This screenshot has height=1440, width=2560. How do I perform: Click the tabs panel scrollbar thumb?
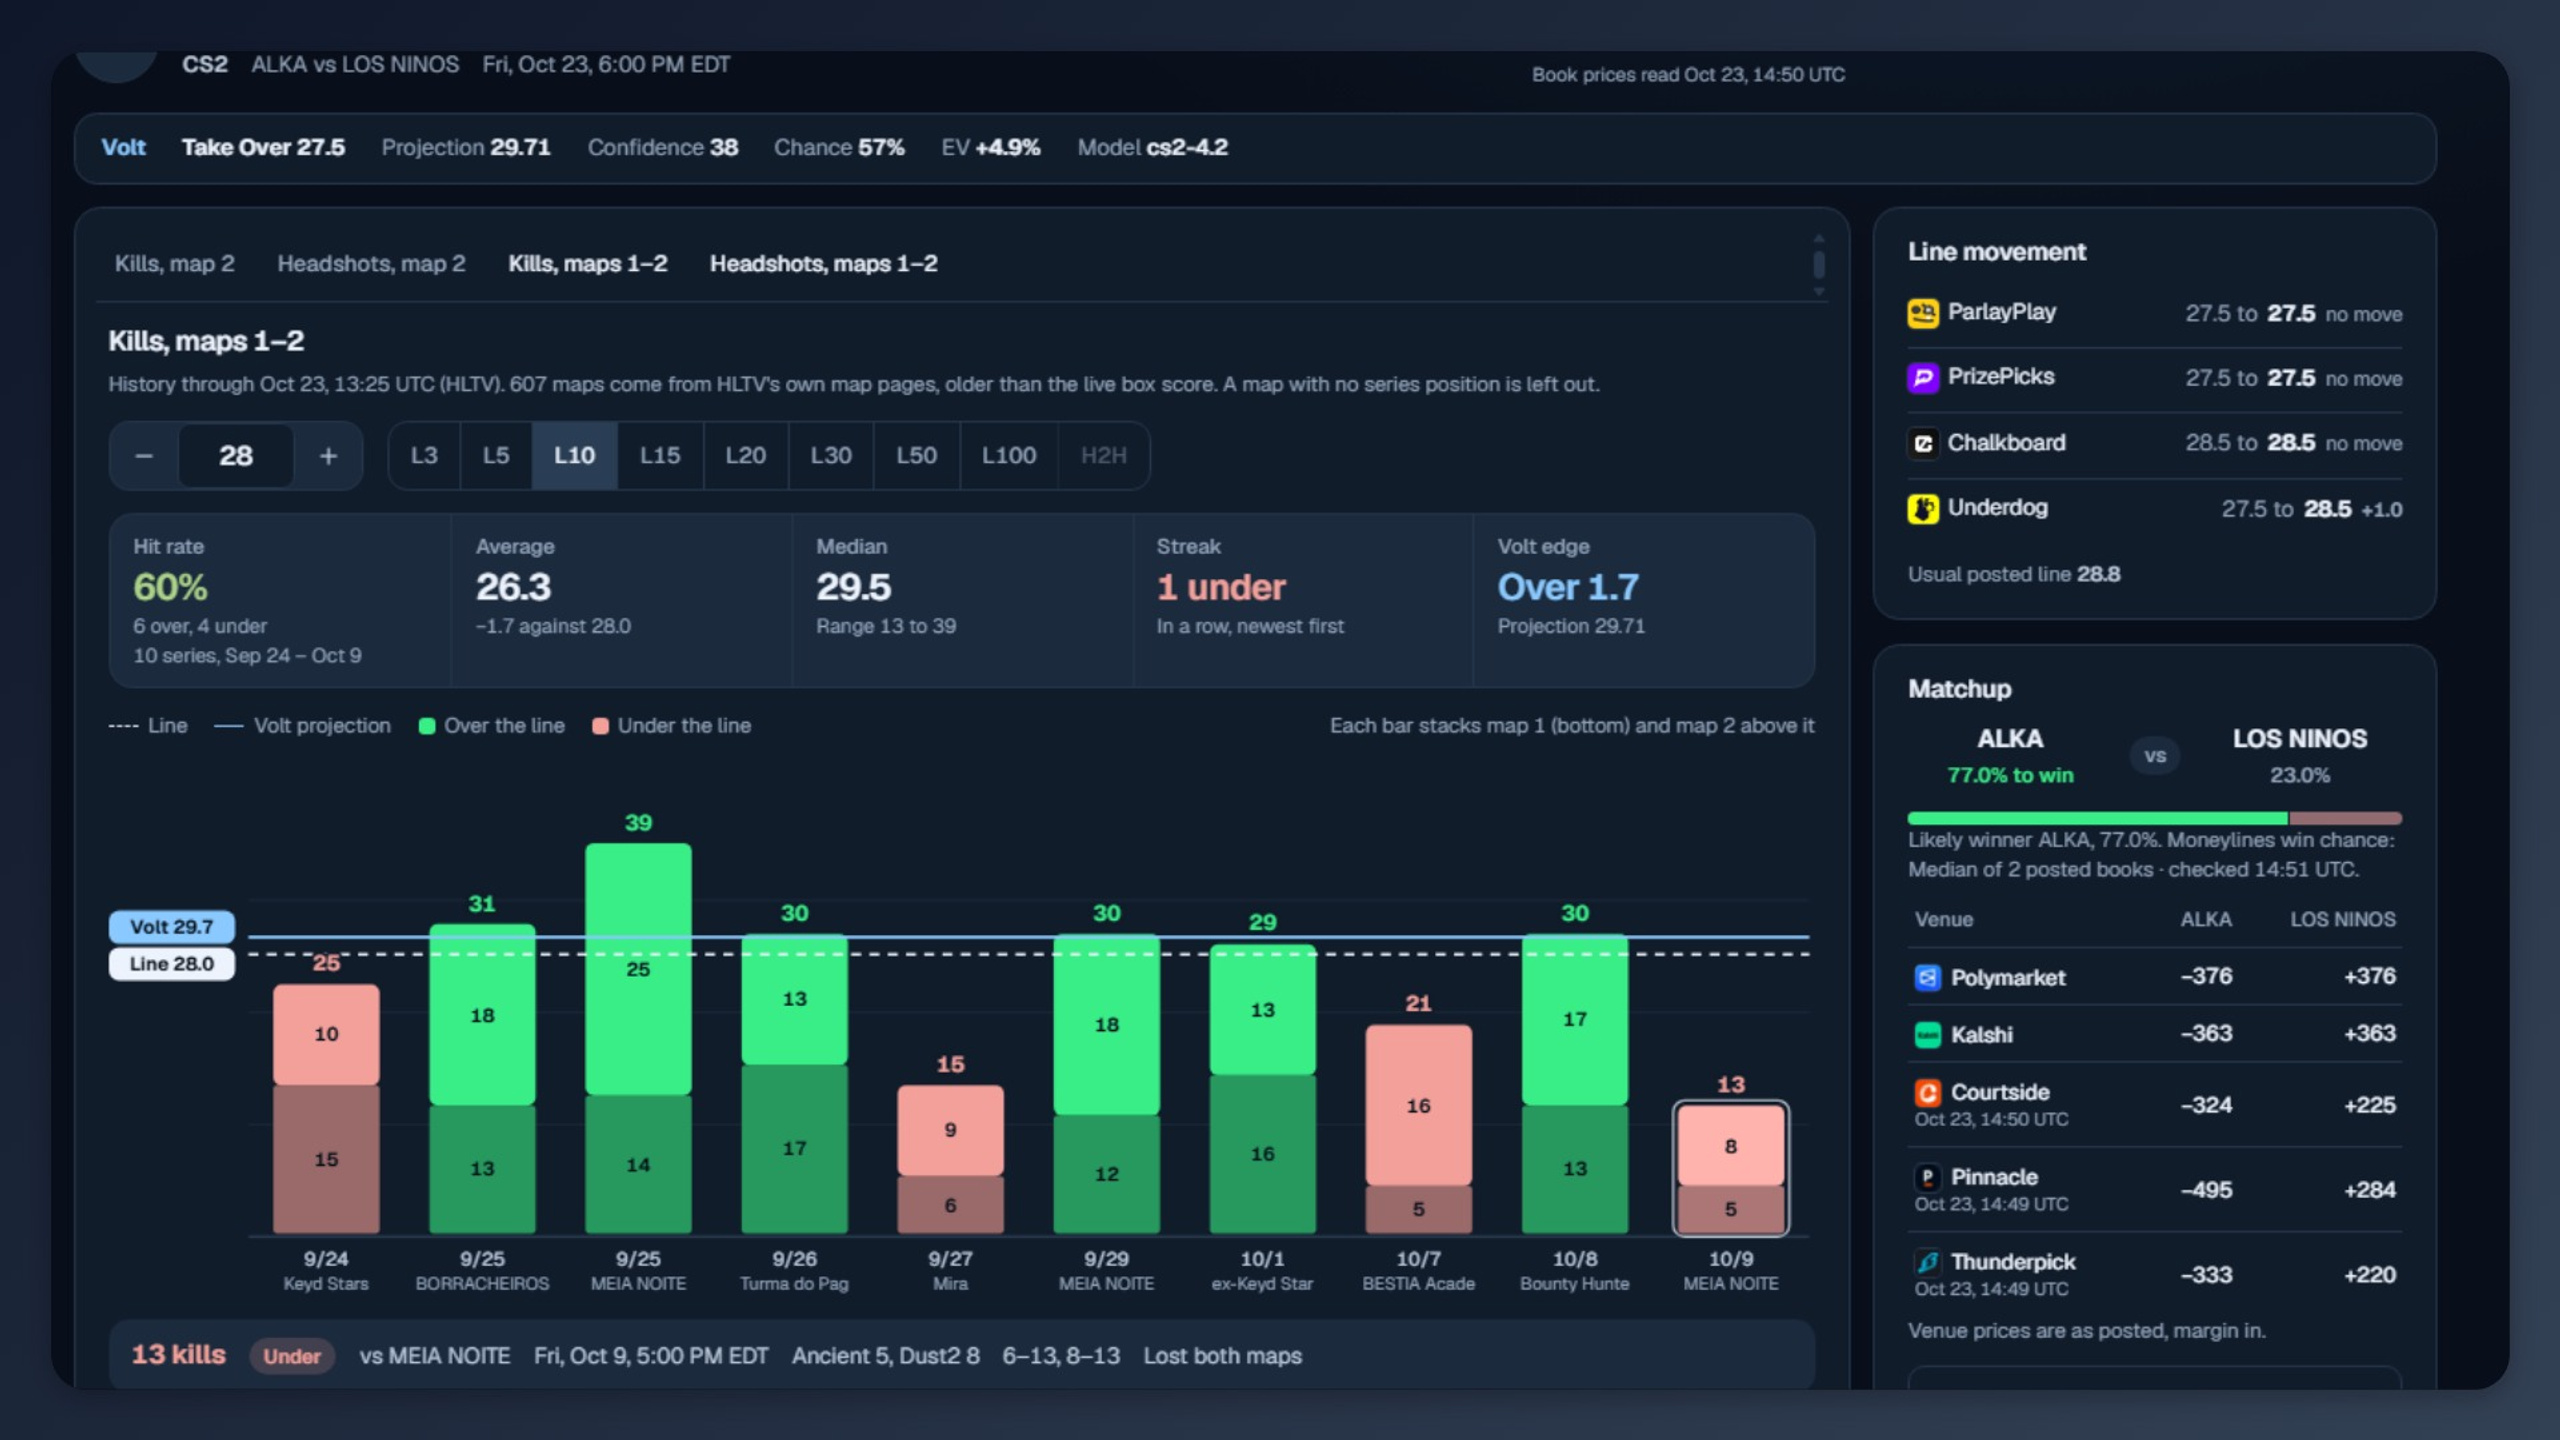(1819, 265)
